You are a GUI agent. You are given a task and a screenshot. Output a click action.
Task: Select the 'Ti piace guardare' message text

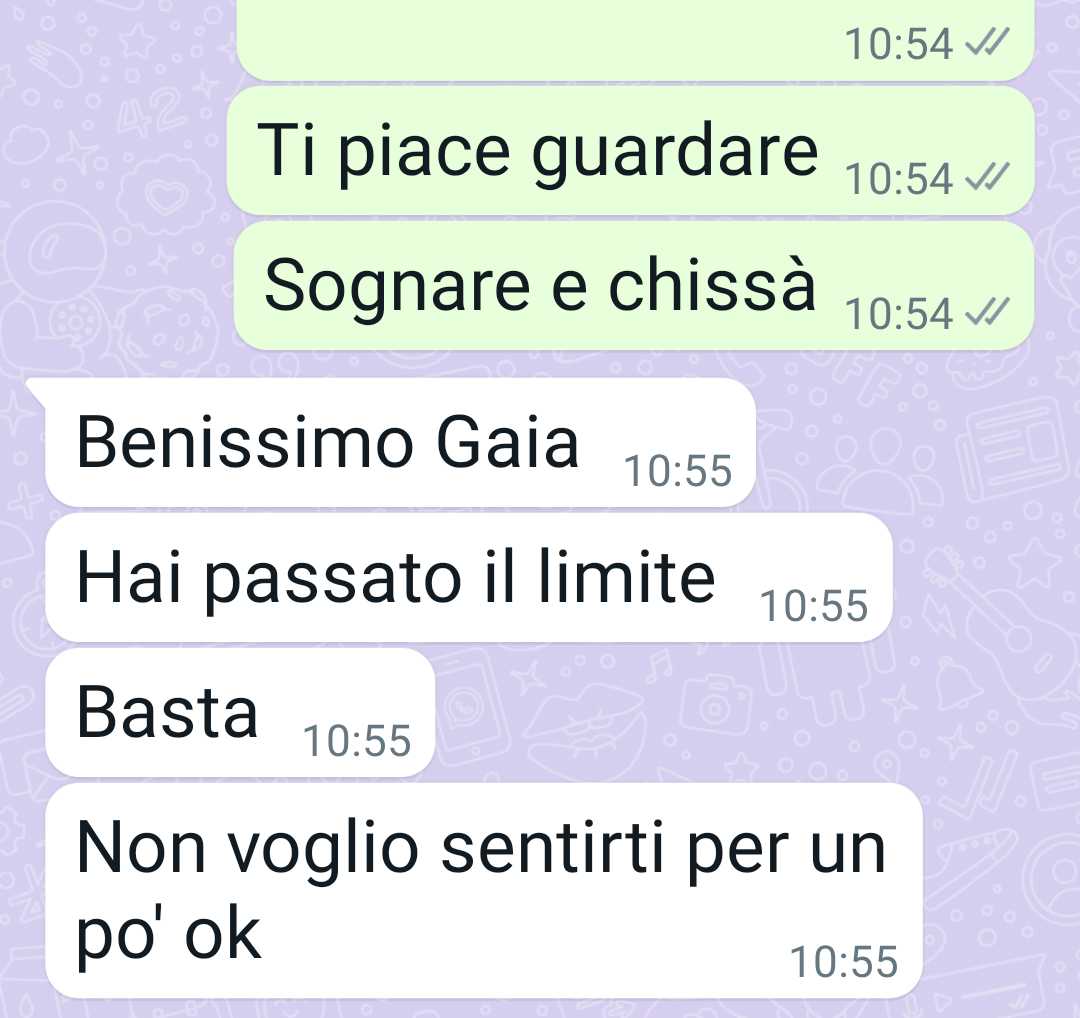pyautogui.click(x=537, y=151)
